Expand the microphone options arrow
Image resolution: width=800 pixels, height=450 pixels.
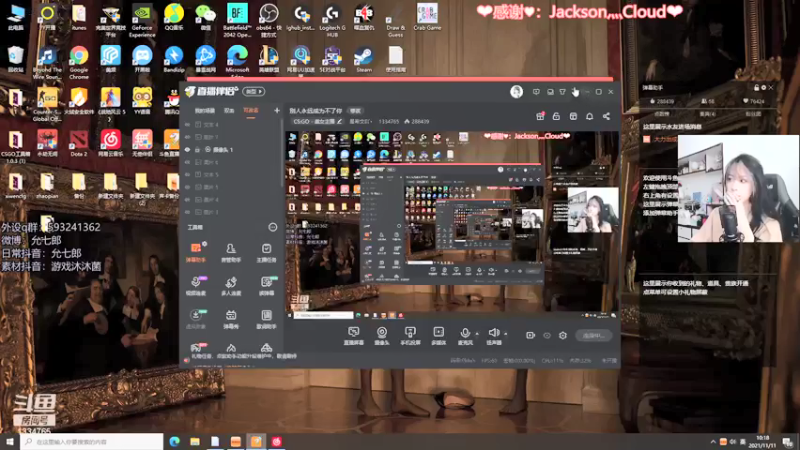click(x=477, y=334)
